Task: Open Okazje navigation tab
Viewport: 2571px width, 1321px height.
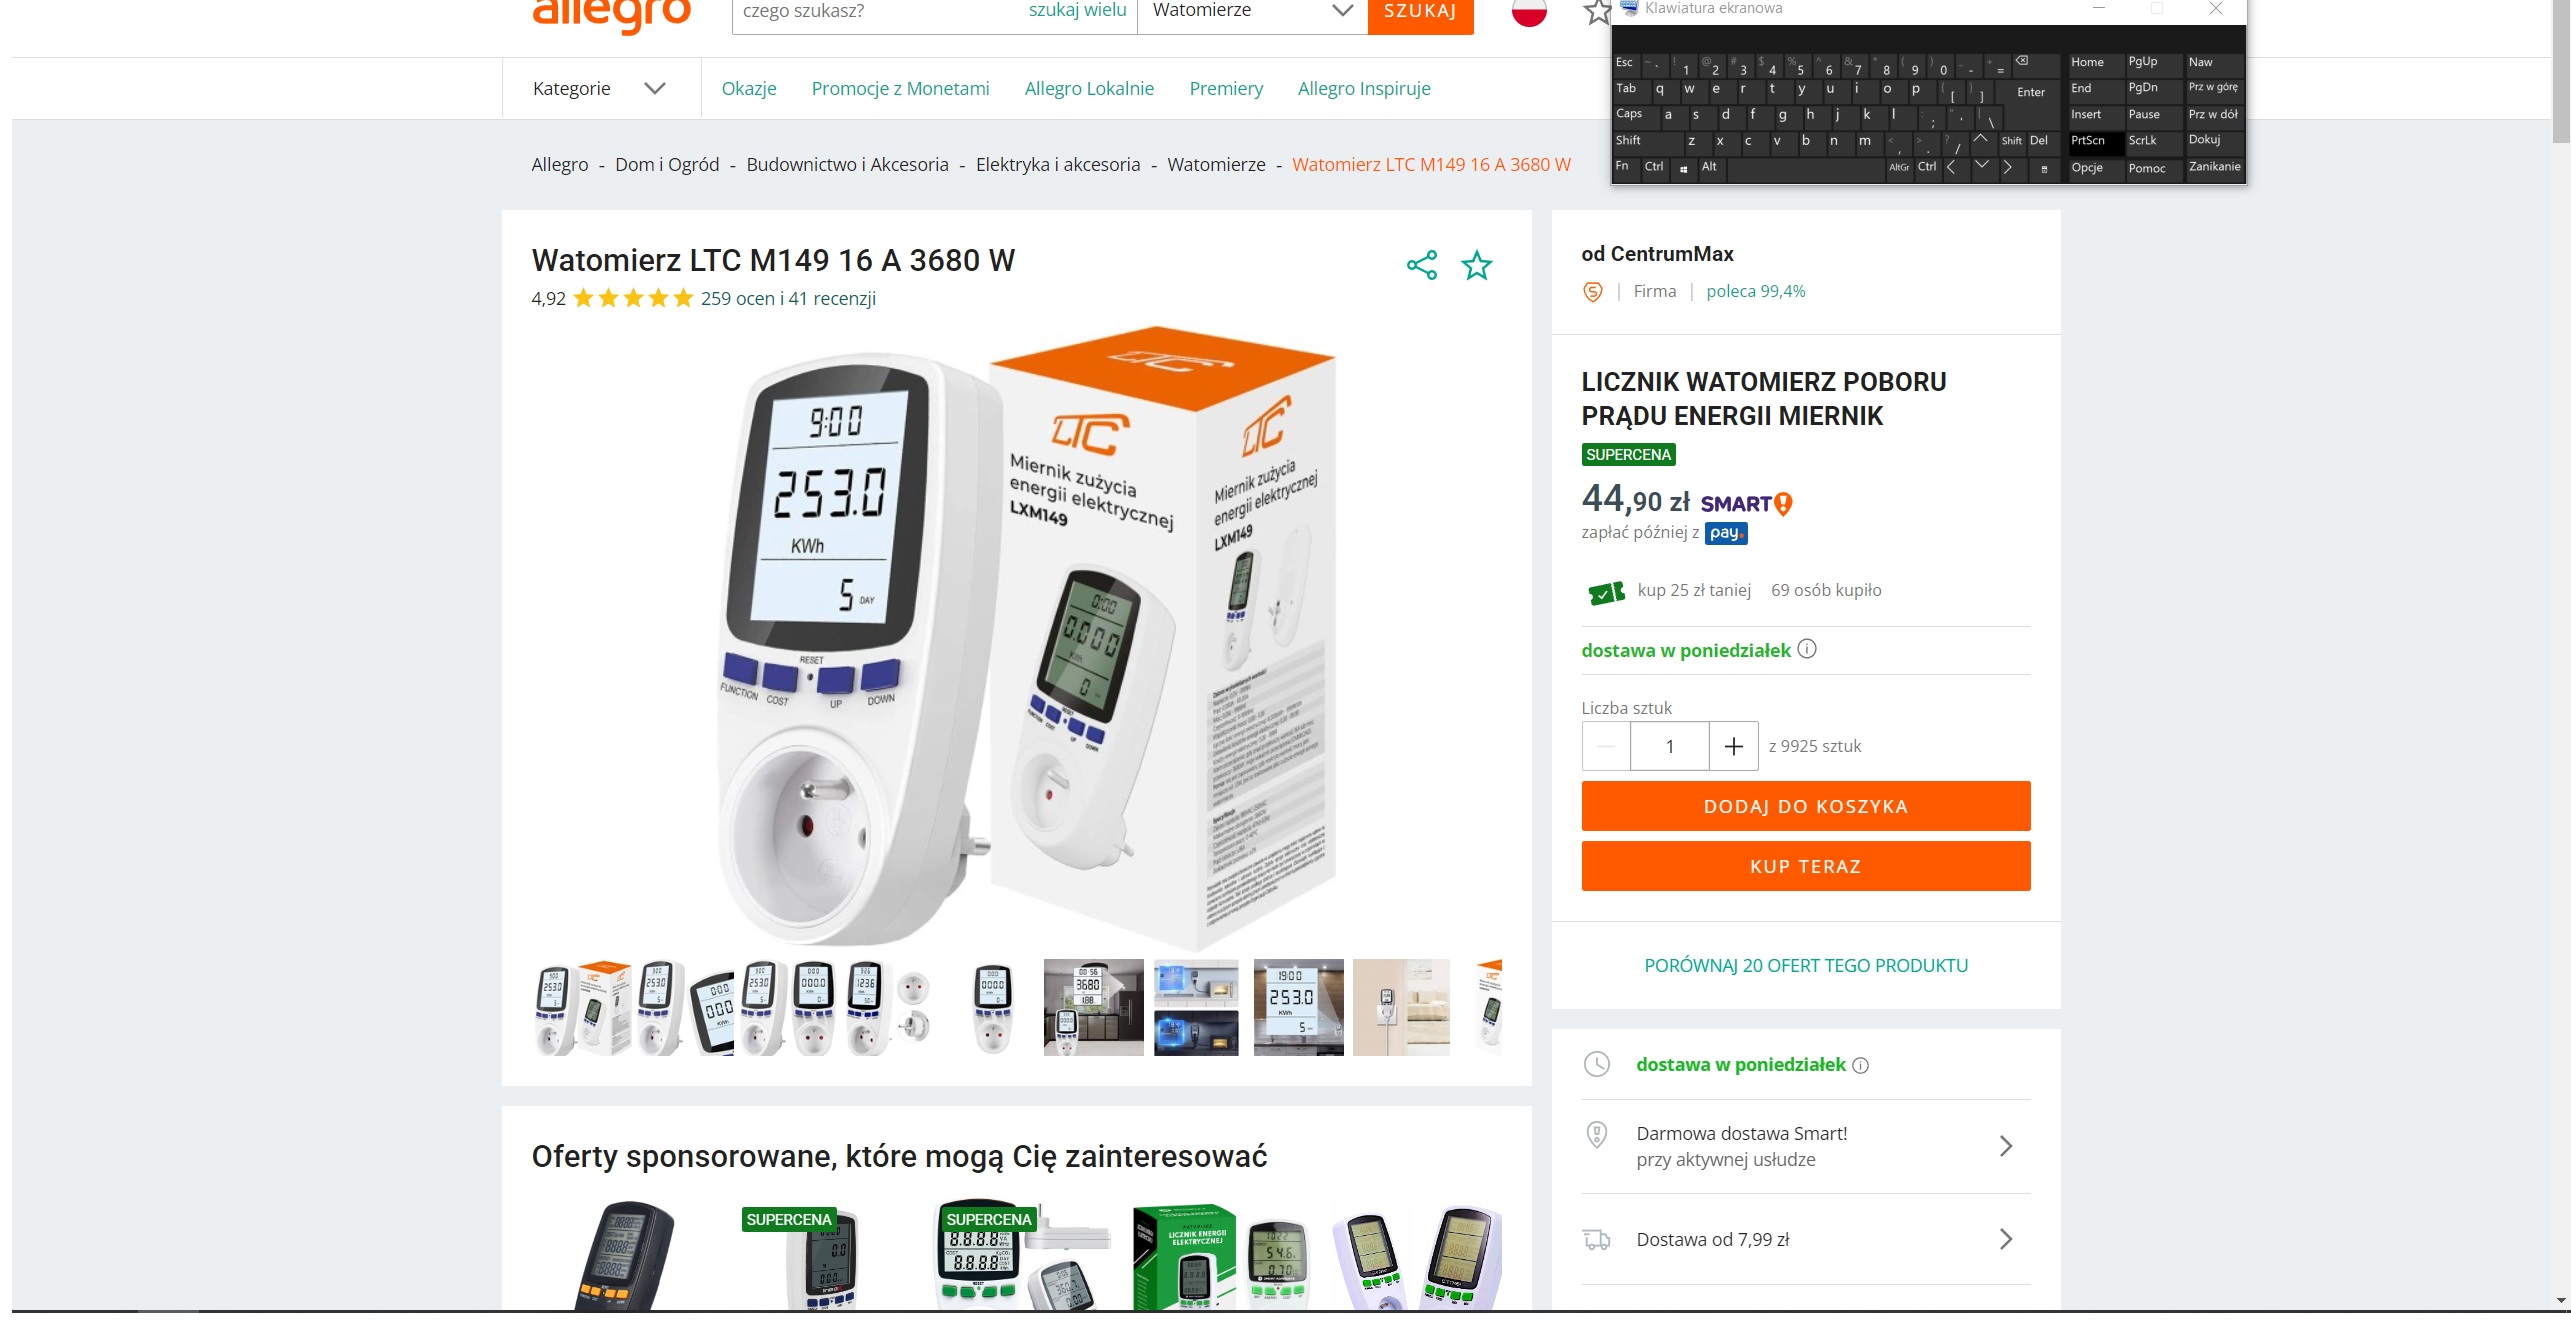Action: 749,88
